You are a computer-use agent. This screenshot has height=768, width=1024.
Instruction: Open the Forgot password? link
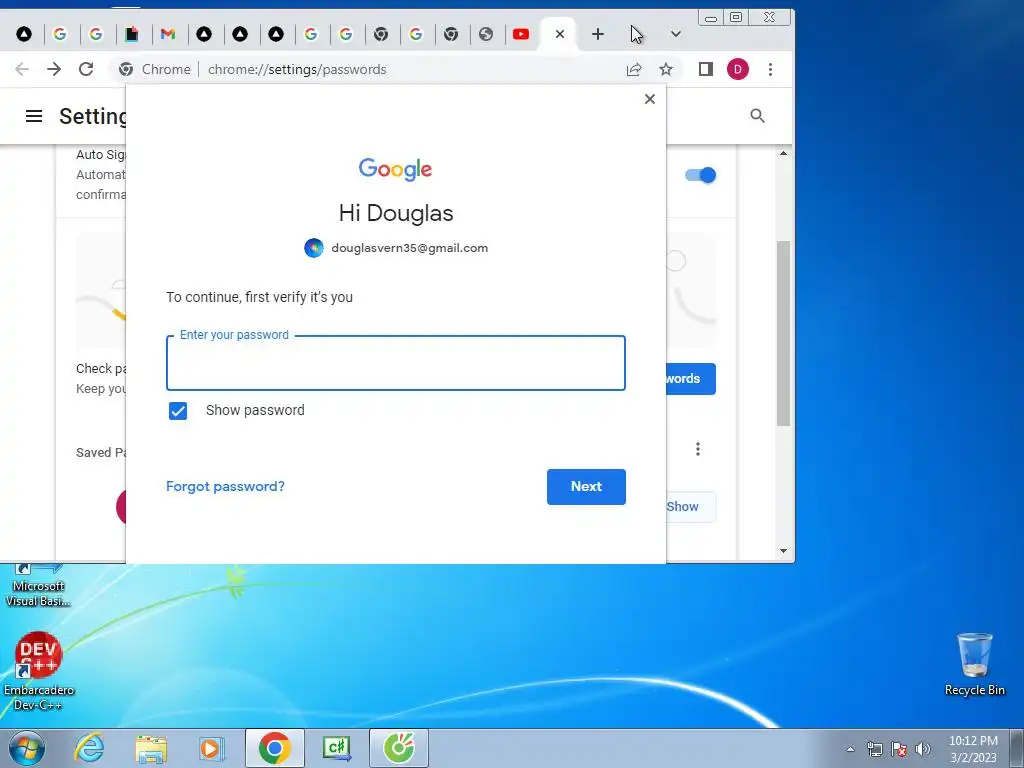tap(225, 487)
